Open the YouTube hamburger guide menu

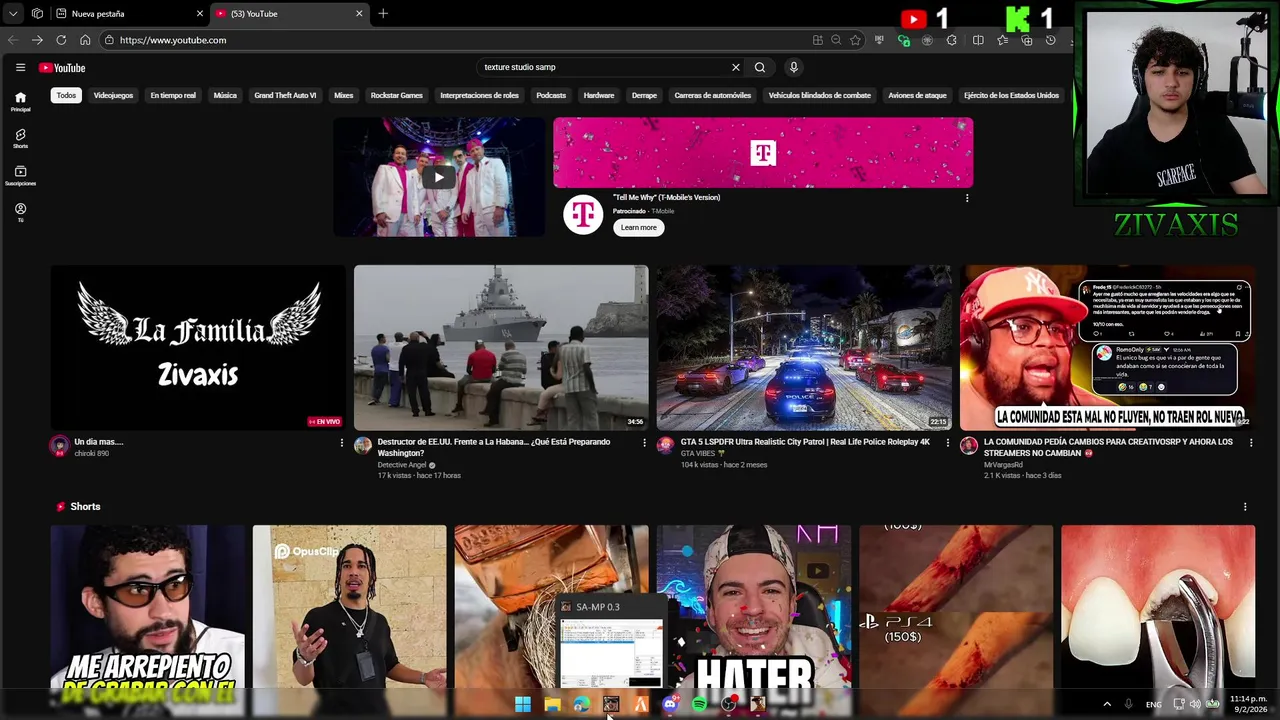click(x=20, y=67)
